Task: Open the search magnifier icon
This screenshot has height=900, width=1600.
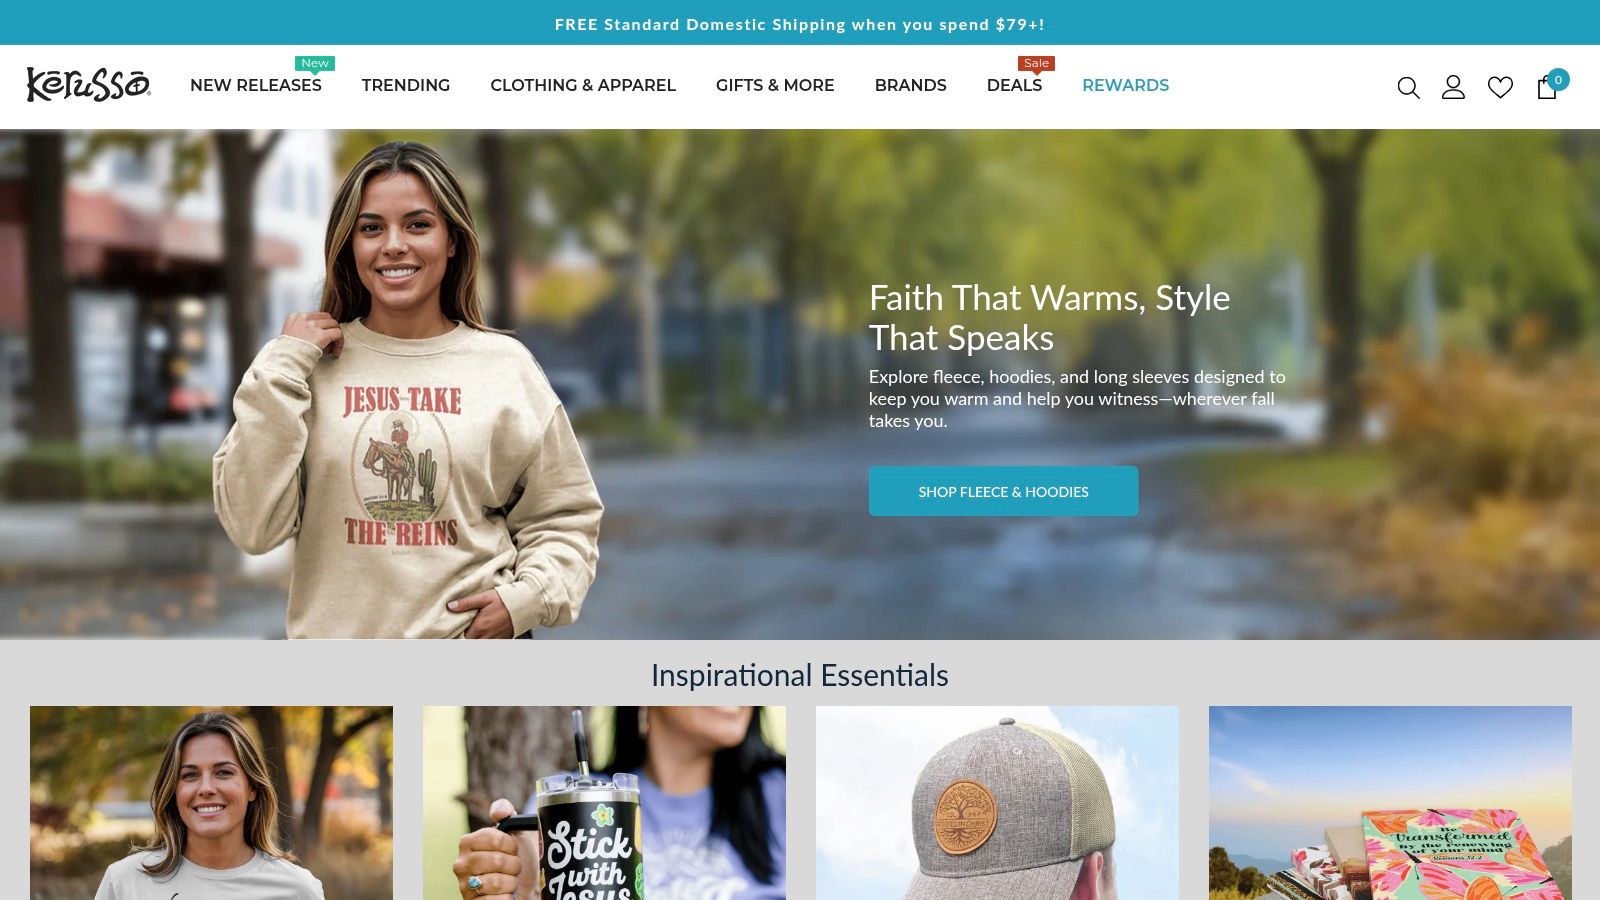Action: (1408, 87)
